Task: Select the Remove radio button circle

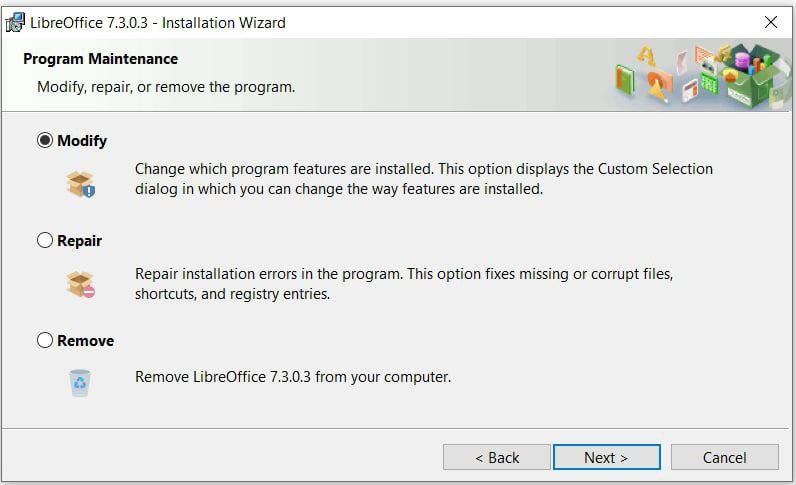Action: pos(45,340)
